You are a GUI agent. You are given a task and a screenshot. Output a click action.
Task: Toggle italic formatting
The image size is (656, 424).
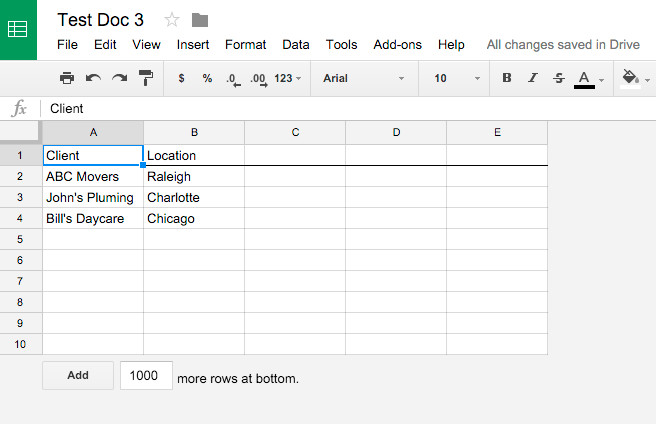533,78
